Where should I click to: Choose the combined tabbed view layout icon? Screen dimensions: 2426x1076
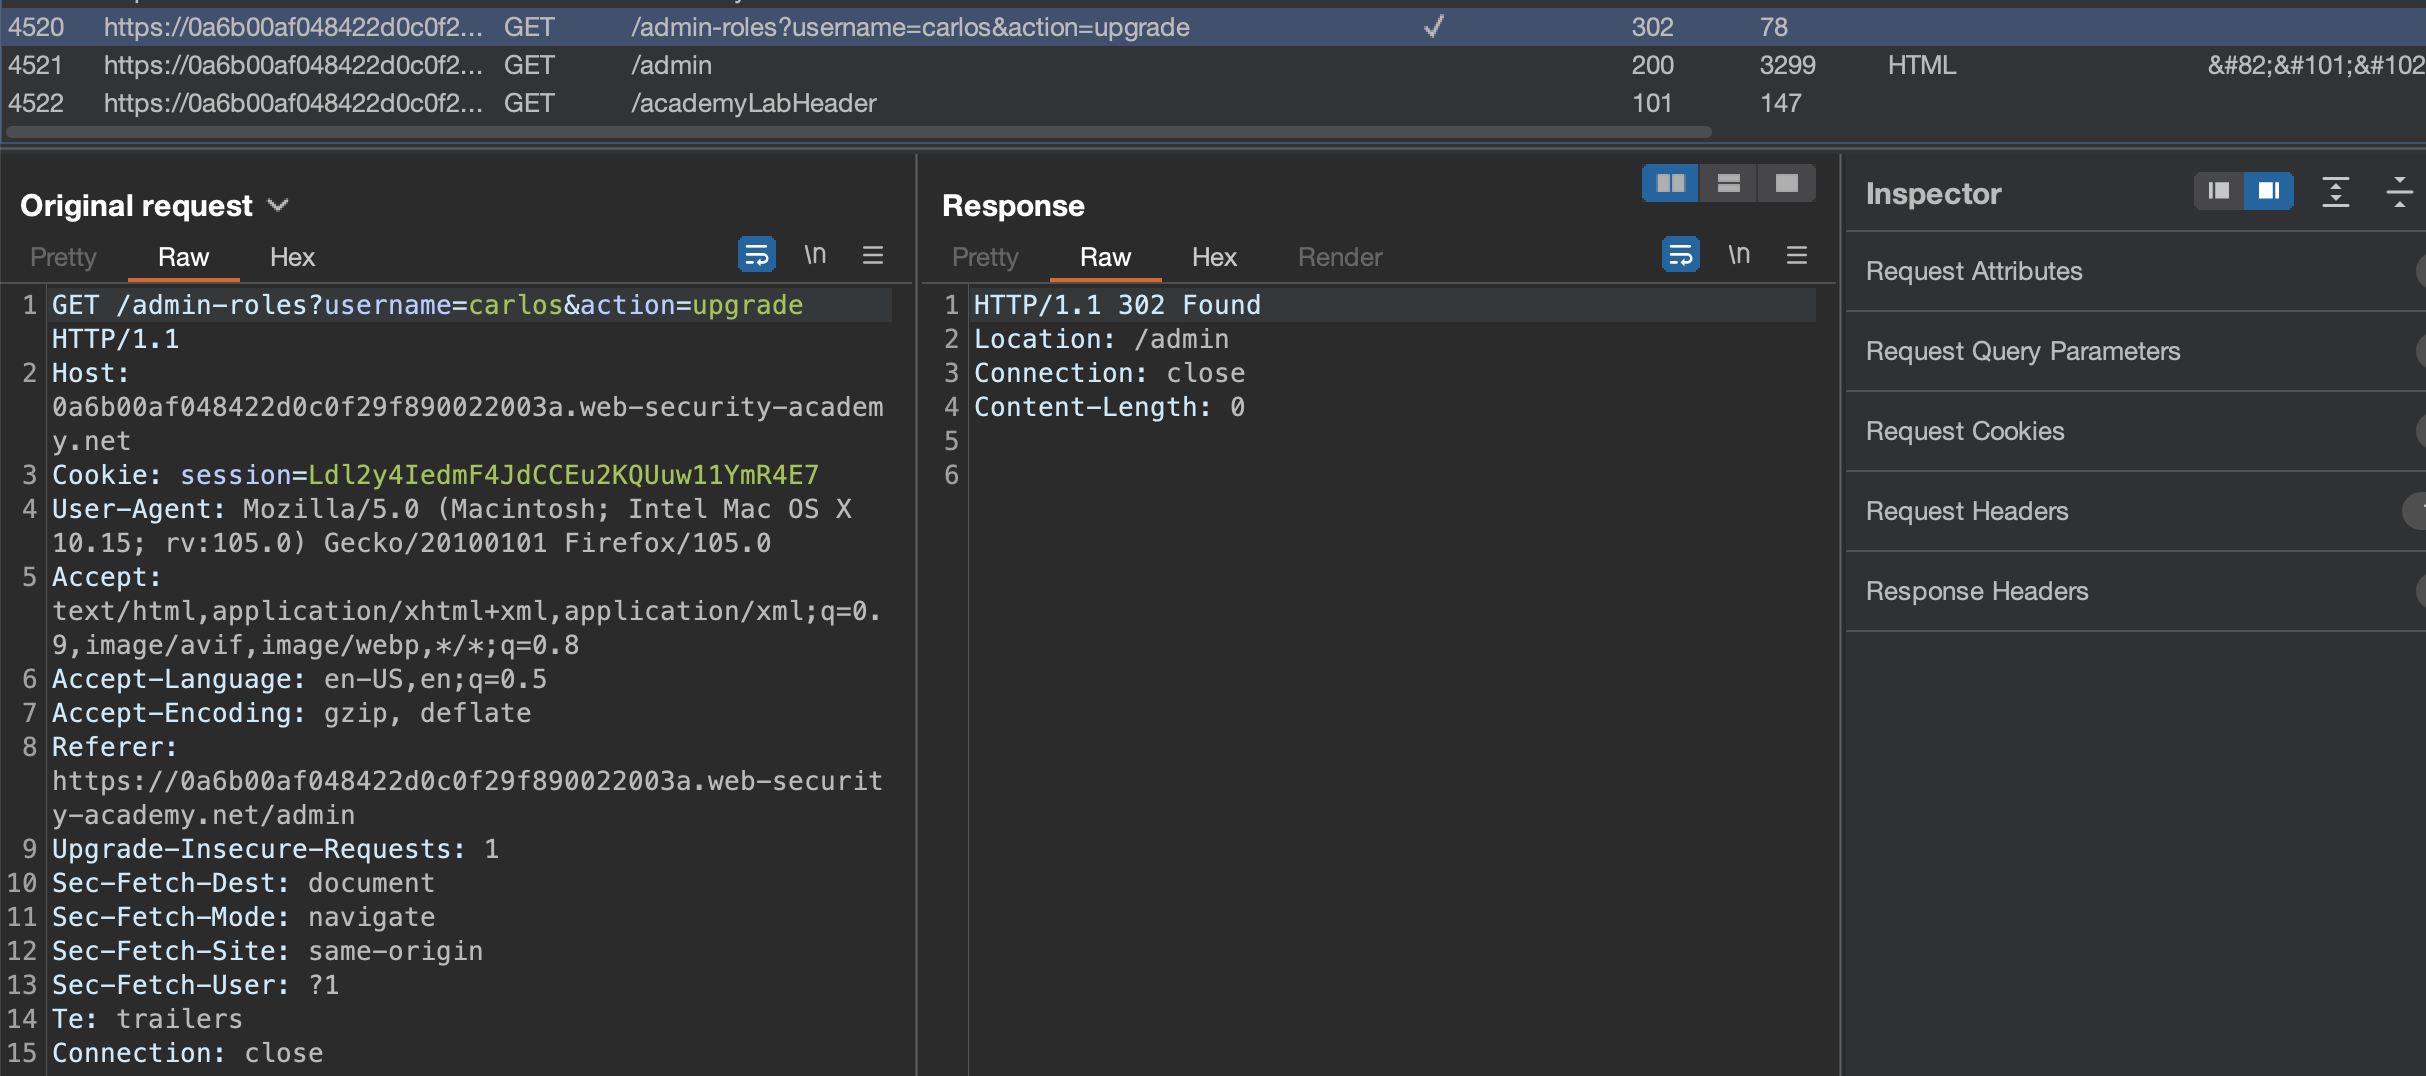(x=1786, y=183)
